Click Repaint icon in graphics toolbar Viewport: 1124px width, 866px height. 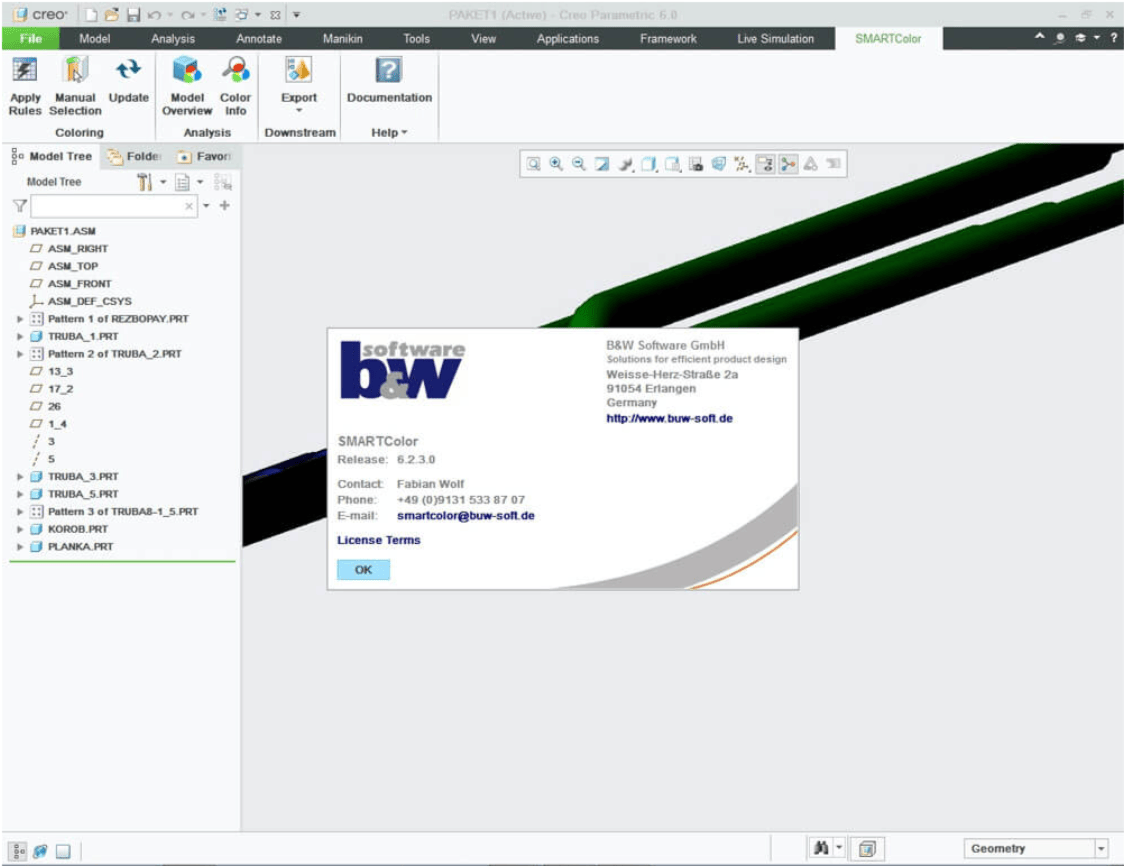point(602,164)
